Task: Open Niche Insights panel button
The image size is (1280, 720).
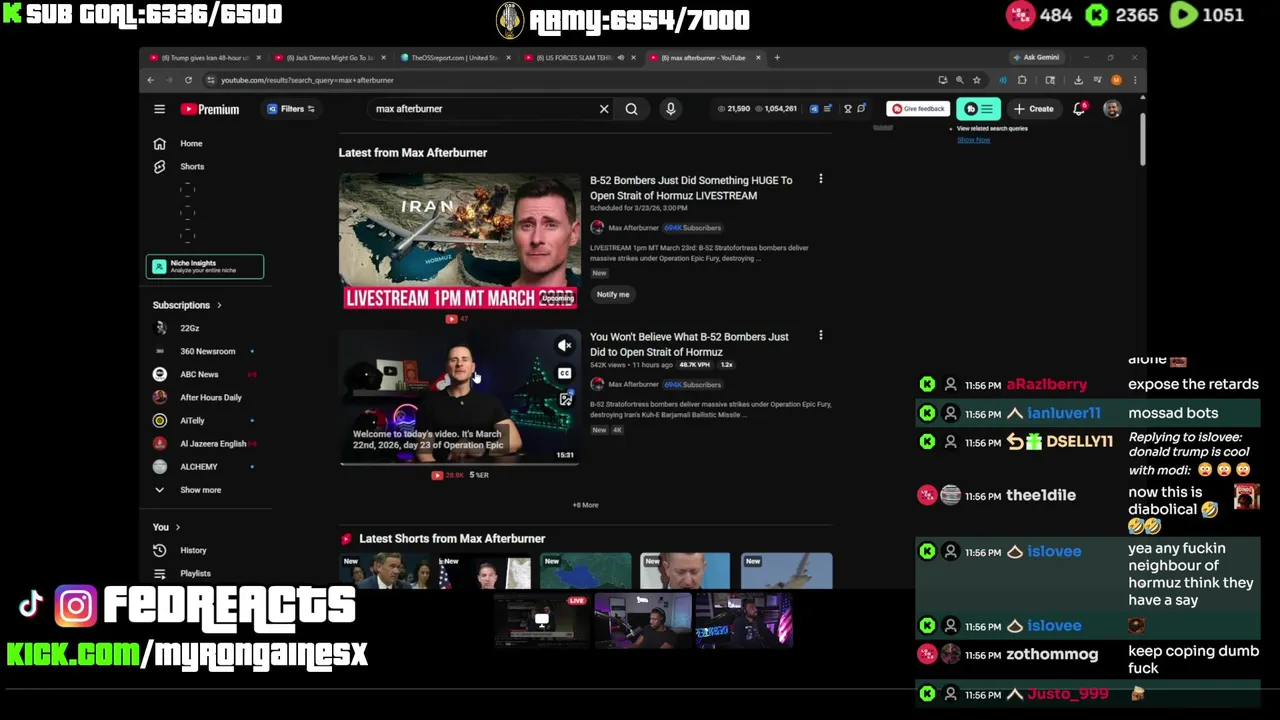Action: coord(205,266)
